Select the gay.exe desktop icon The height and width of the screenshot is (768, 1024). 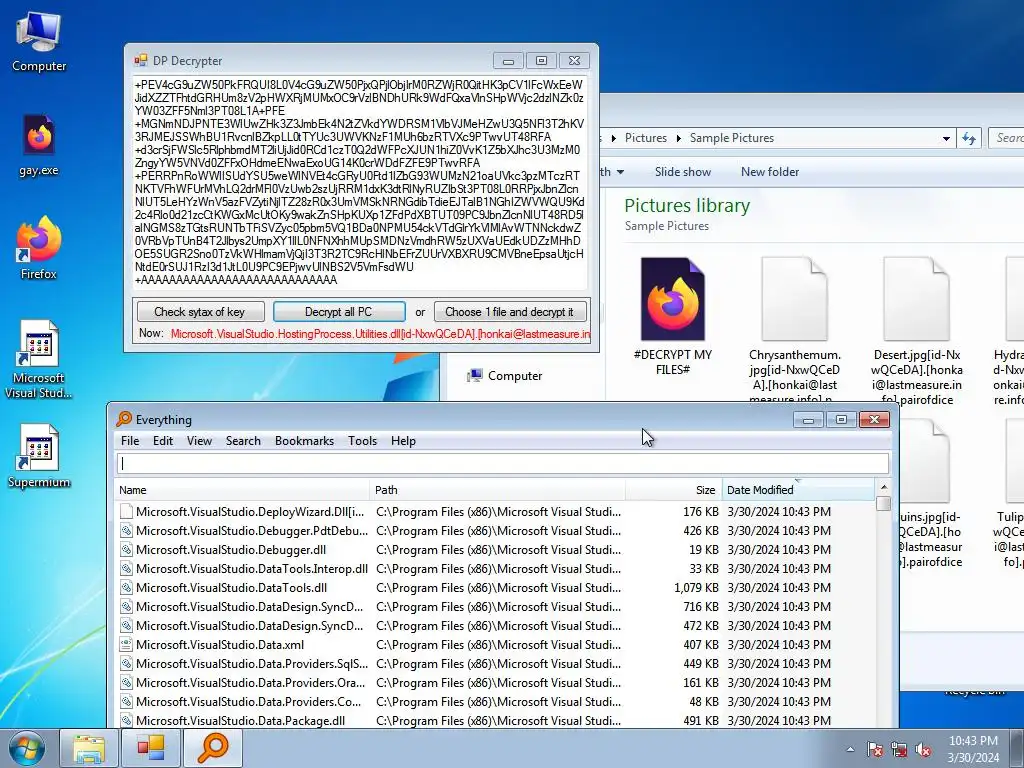[x=39, y=146]
